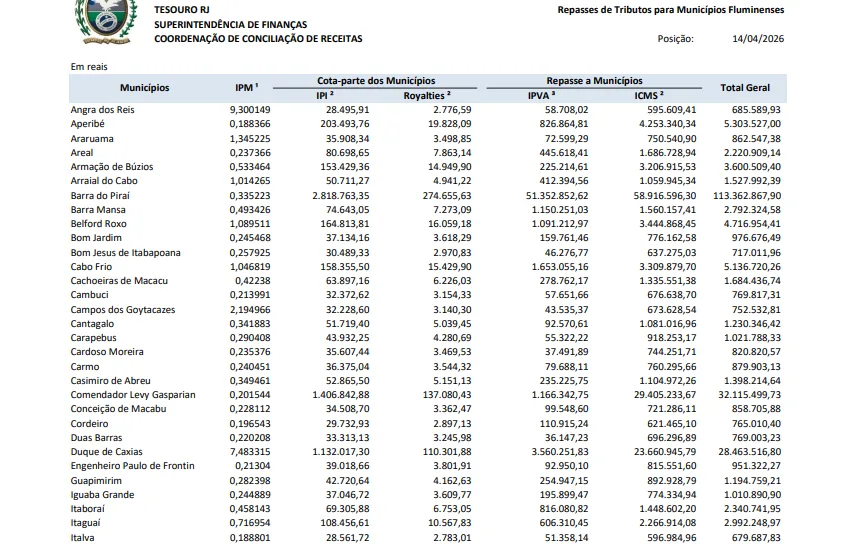The height and width of the screenshot is (546, 859).
Task: Click the IPM column header
Action: point(239,88)
